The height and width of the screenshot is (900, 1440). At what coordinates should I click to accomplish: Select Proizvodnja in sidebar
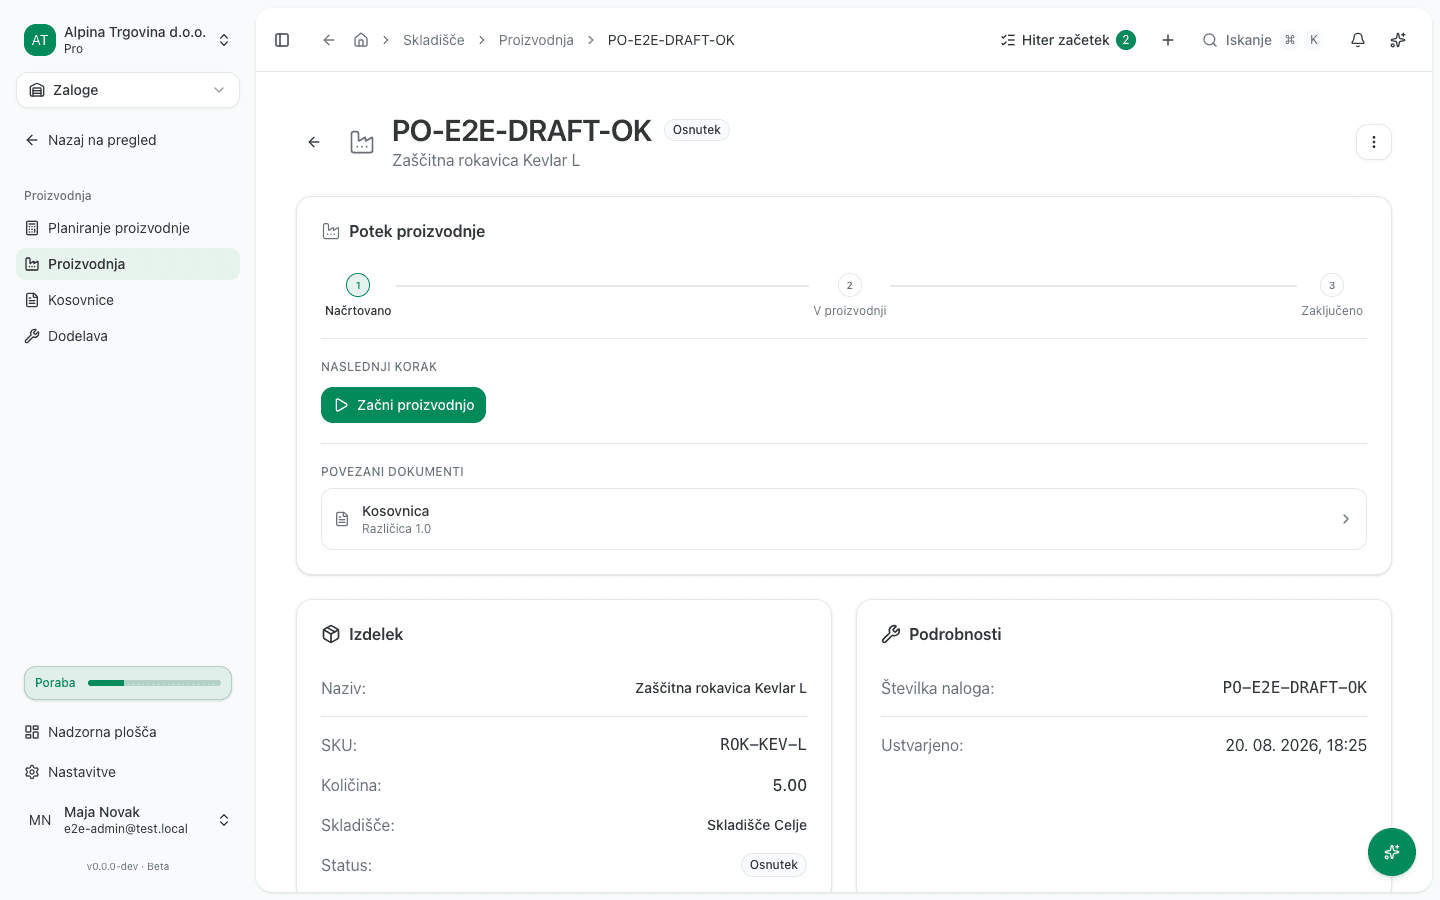pyautogui.click(x=128, y=264)
